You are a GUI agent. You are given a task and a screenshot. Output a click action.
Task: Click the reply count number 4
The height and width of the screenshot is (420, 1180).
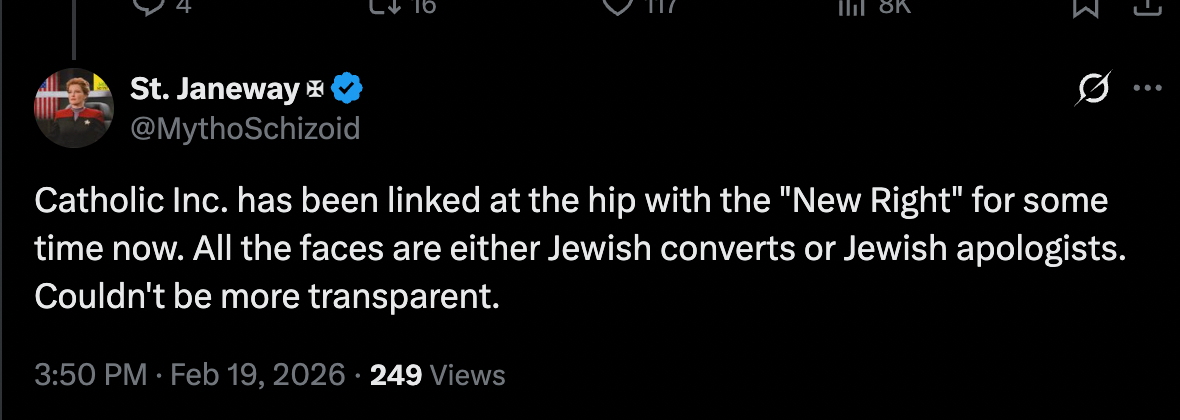pos(184,6)
